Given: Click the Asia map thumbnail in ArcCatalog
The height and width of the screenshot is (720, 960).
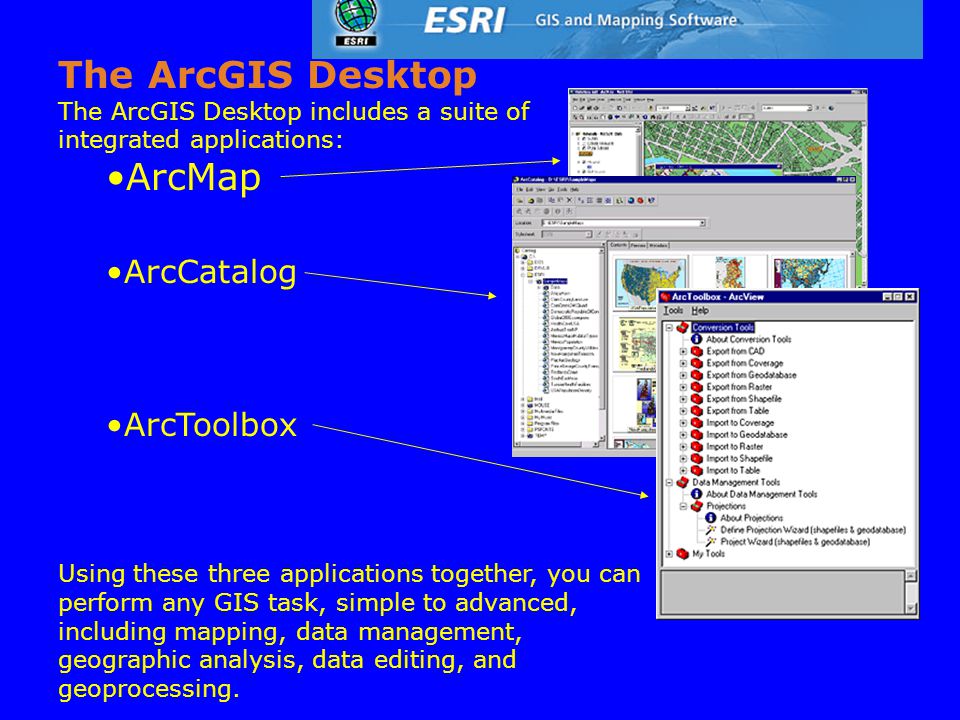Looking at the screenshot, I should [808, 273].
